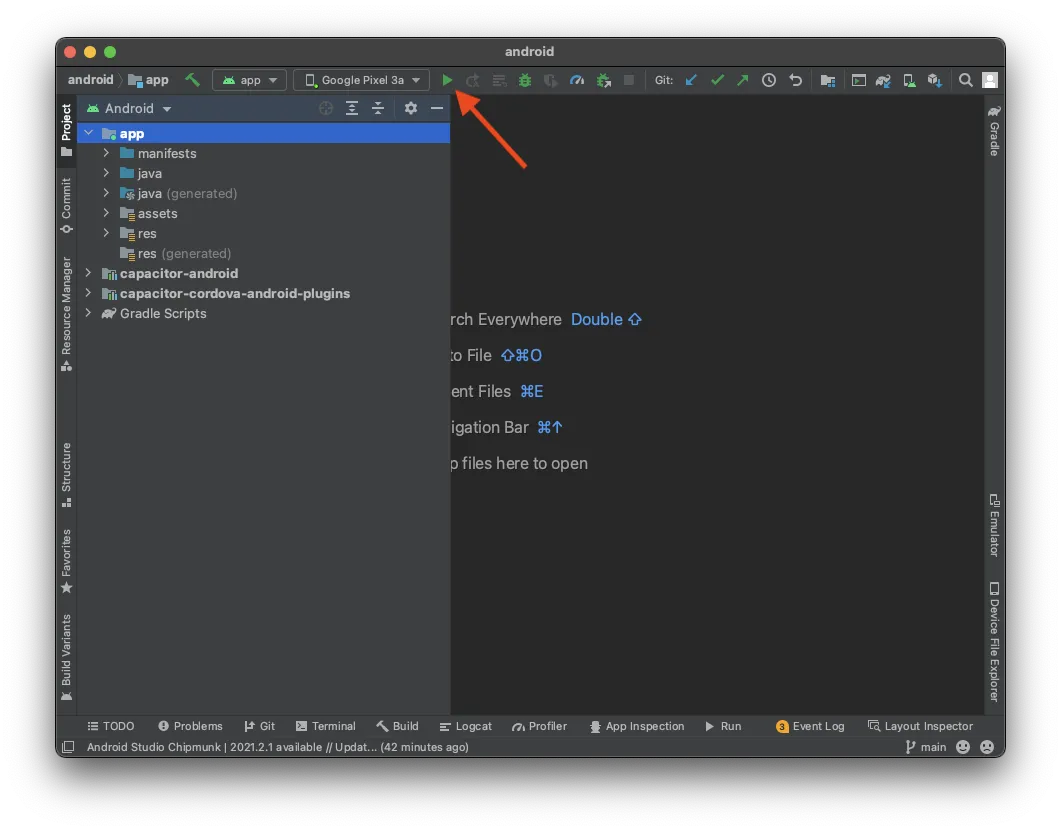This screenshot has width=1061, height=831.
Task: Commit changes with the green checkmark icon
Action: [717, 79]
